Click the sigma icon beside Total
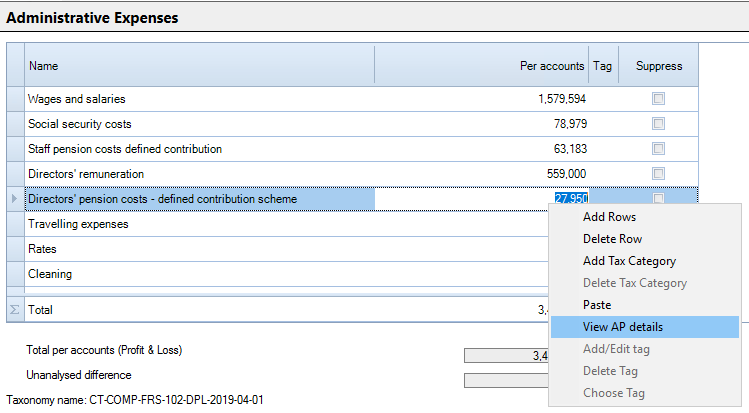 click(x=14, y=310)
